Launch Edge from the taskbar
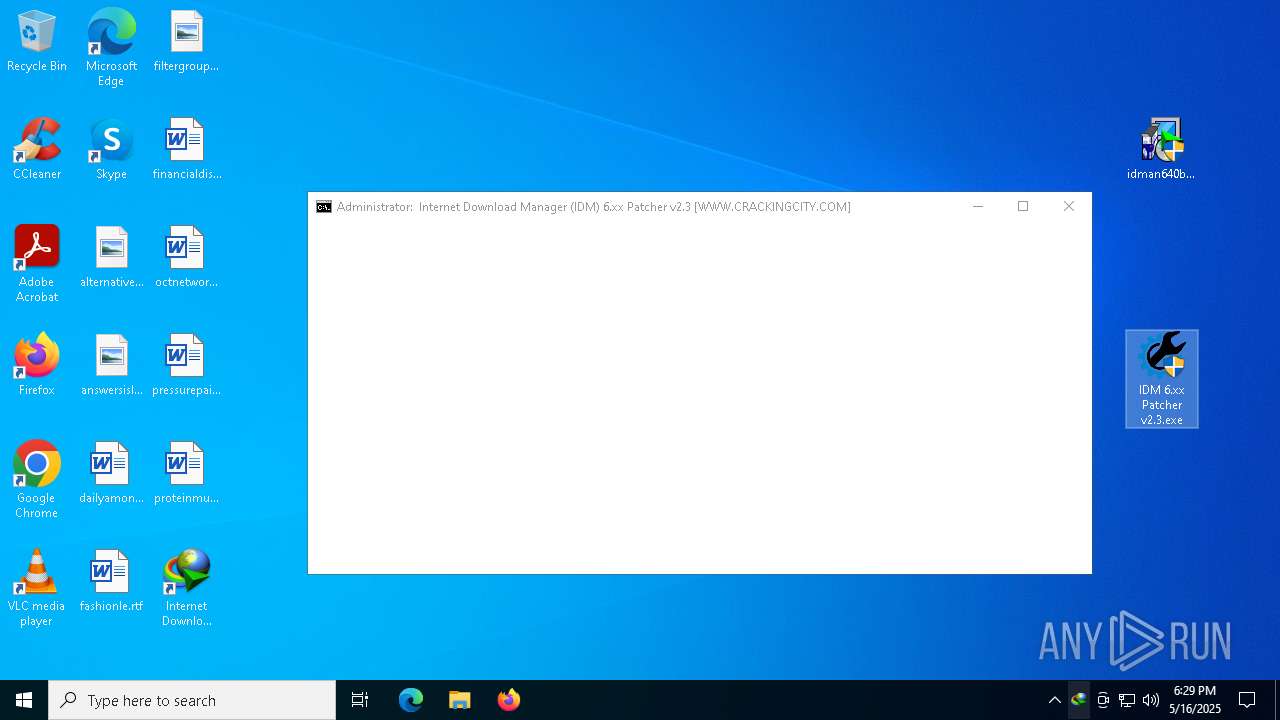1280x720 pixels. [x=411, y=700]
